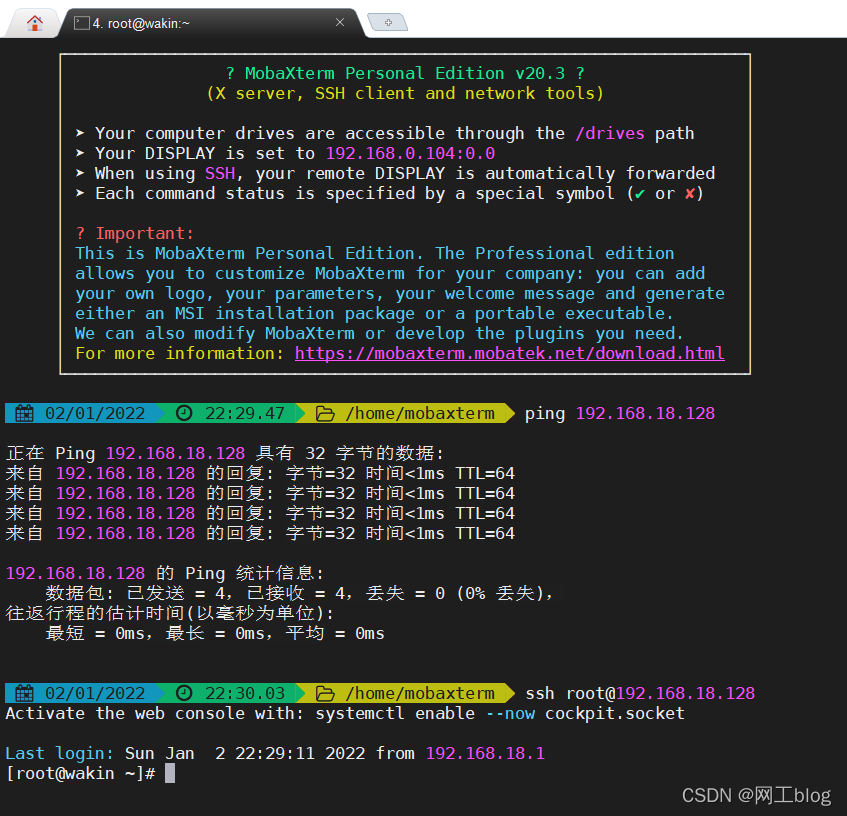Click 'cockpit.socket' in the activation message
847x816 pixels.
coord(615,713)
